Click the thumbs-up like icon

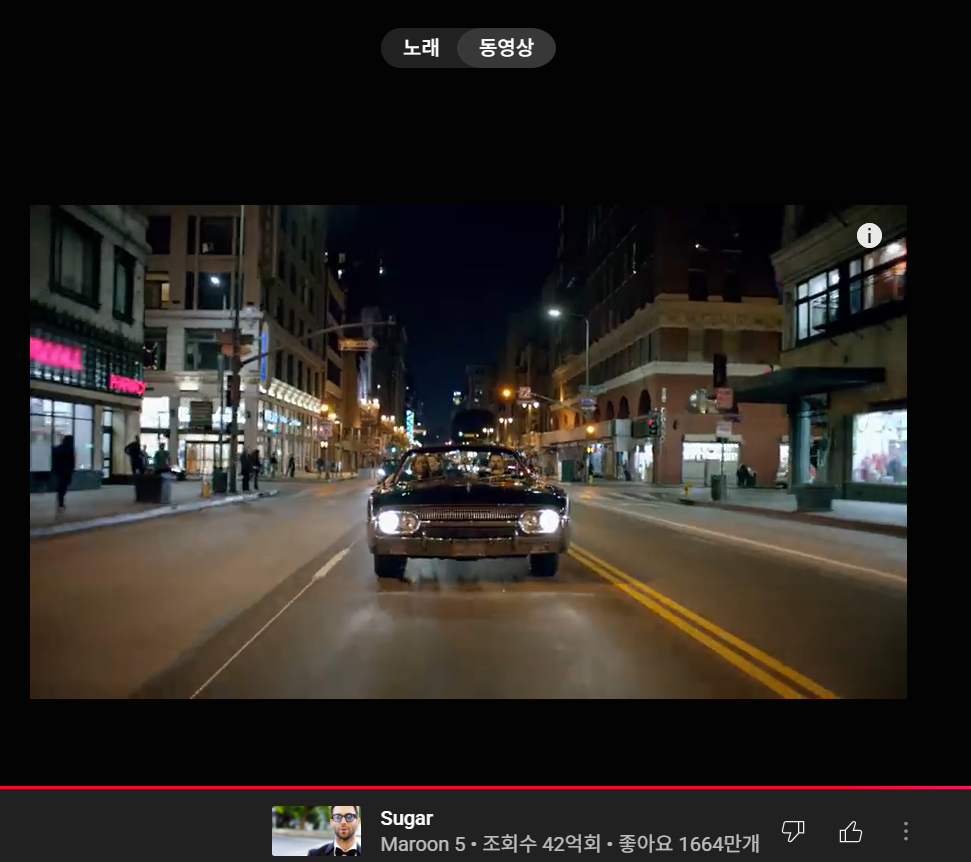pyautogui.click(x=851, y=831)
